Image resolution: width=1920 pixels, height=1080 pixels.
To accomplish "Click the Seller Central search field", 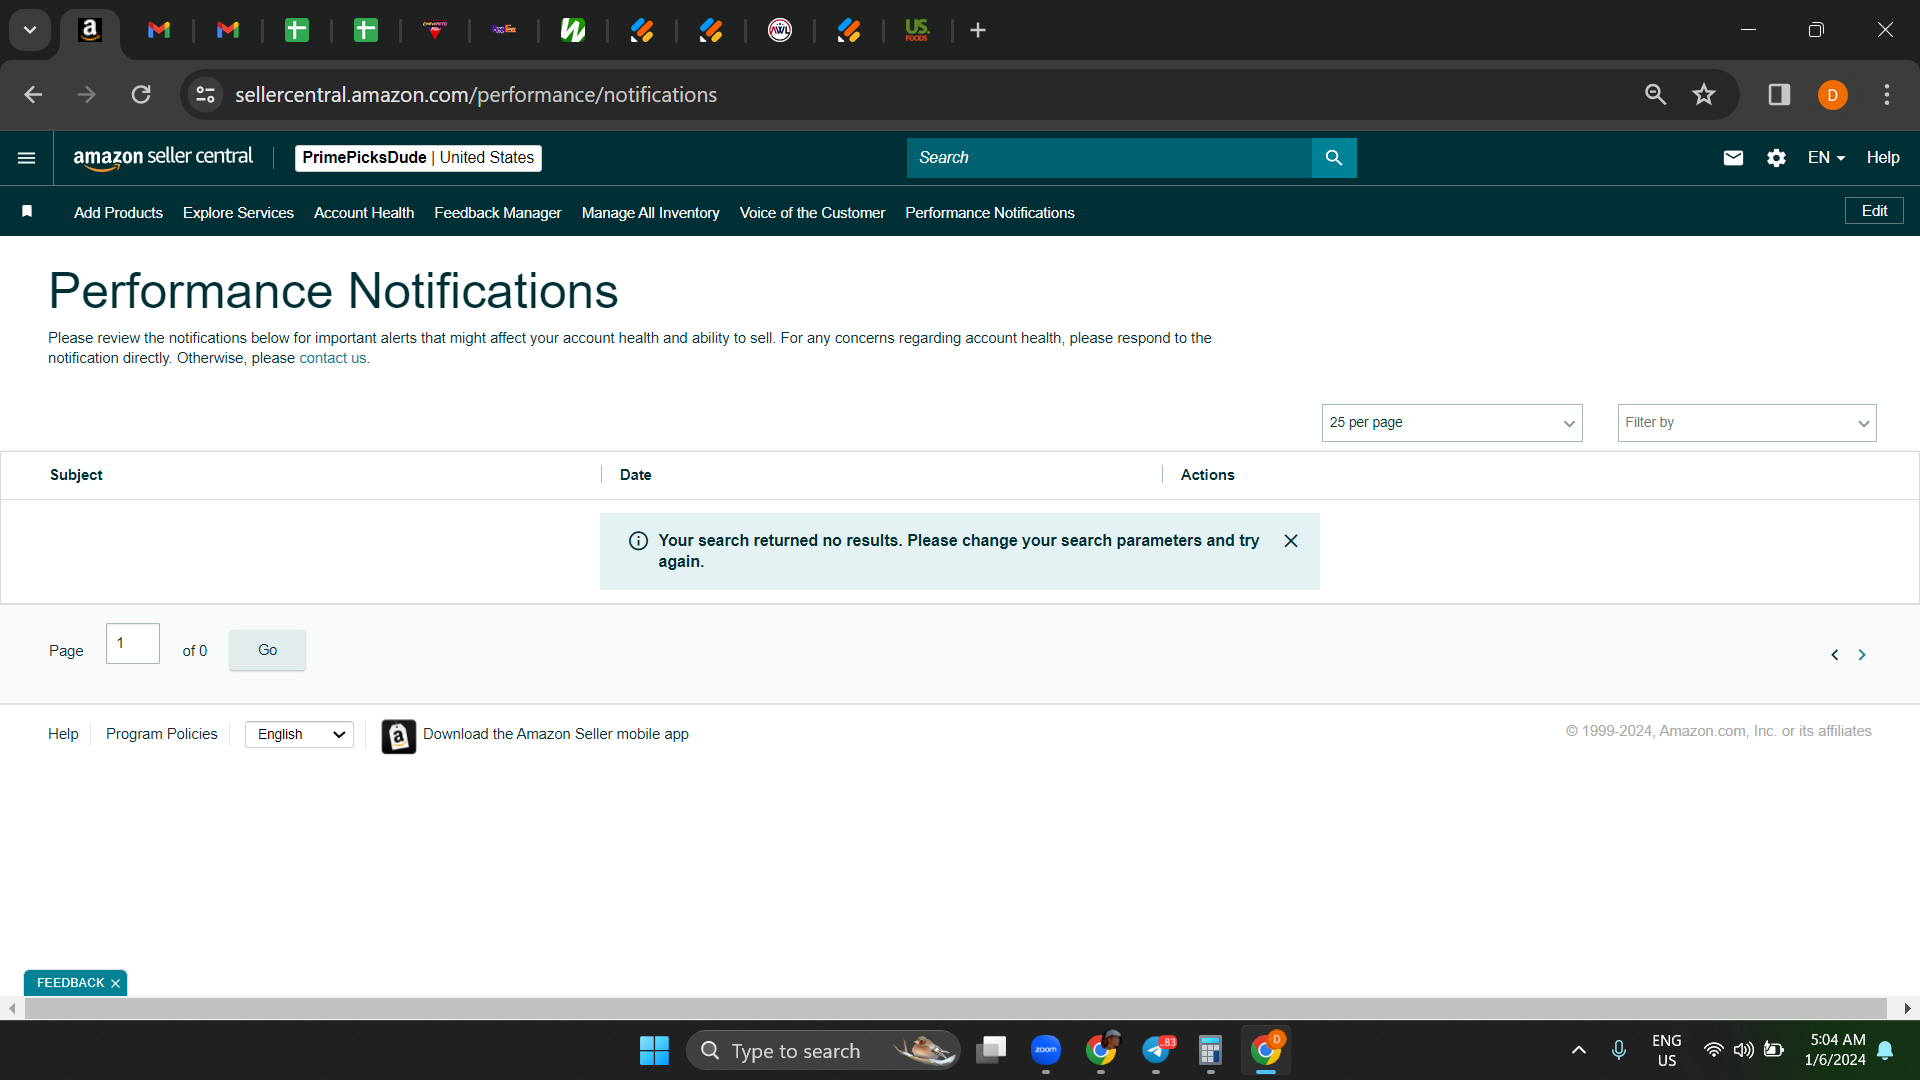I will [x=1109, y=158].
